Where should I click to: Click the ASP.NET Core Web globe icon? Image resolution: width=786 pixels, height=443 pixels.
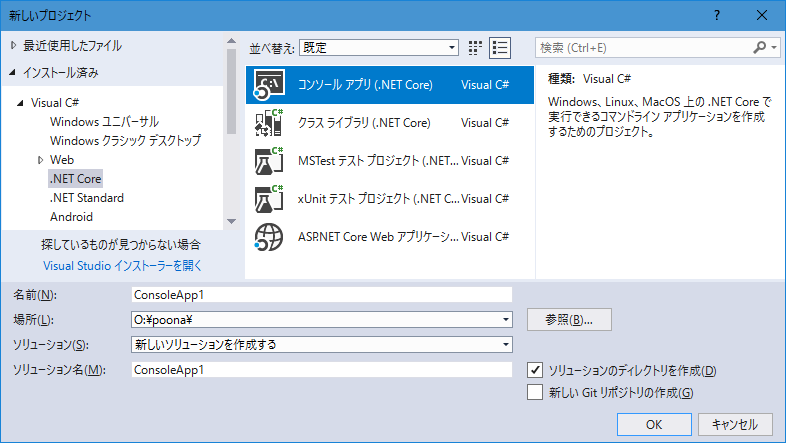pyautogui.click(x=269, y=237)
